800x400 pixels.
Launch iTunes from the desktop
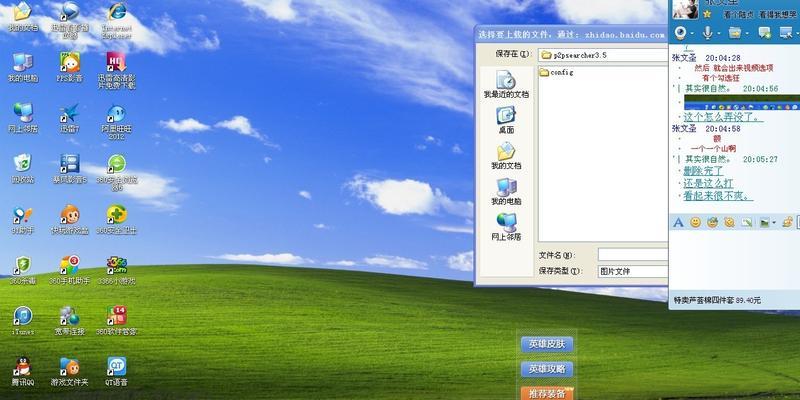tap(22, 320)
